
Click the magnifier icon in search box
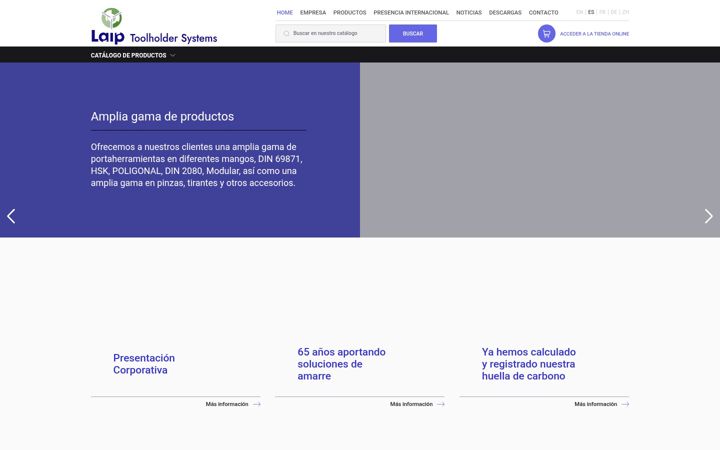286,34
